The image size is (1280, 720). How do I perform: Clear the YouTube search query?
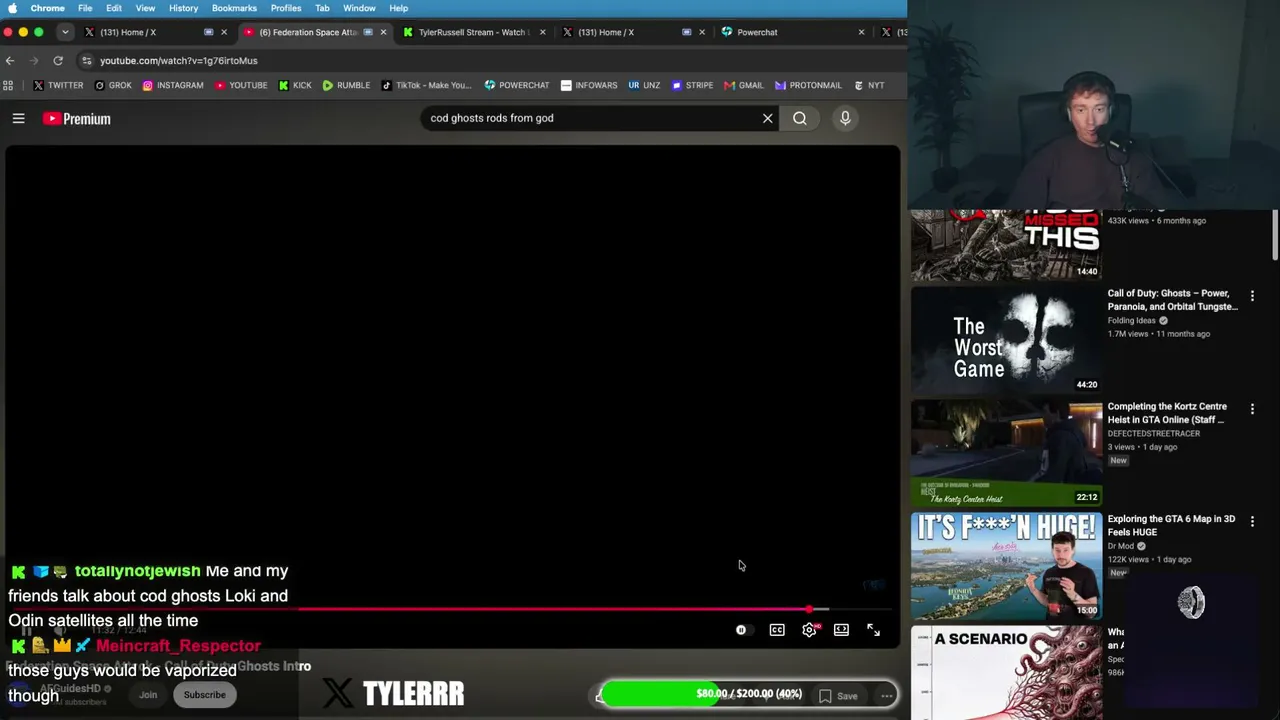768,118
